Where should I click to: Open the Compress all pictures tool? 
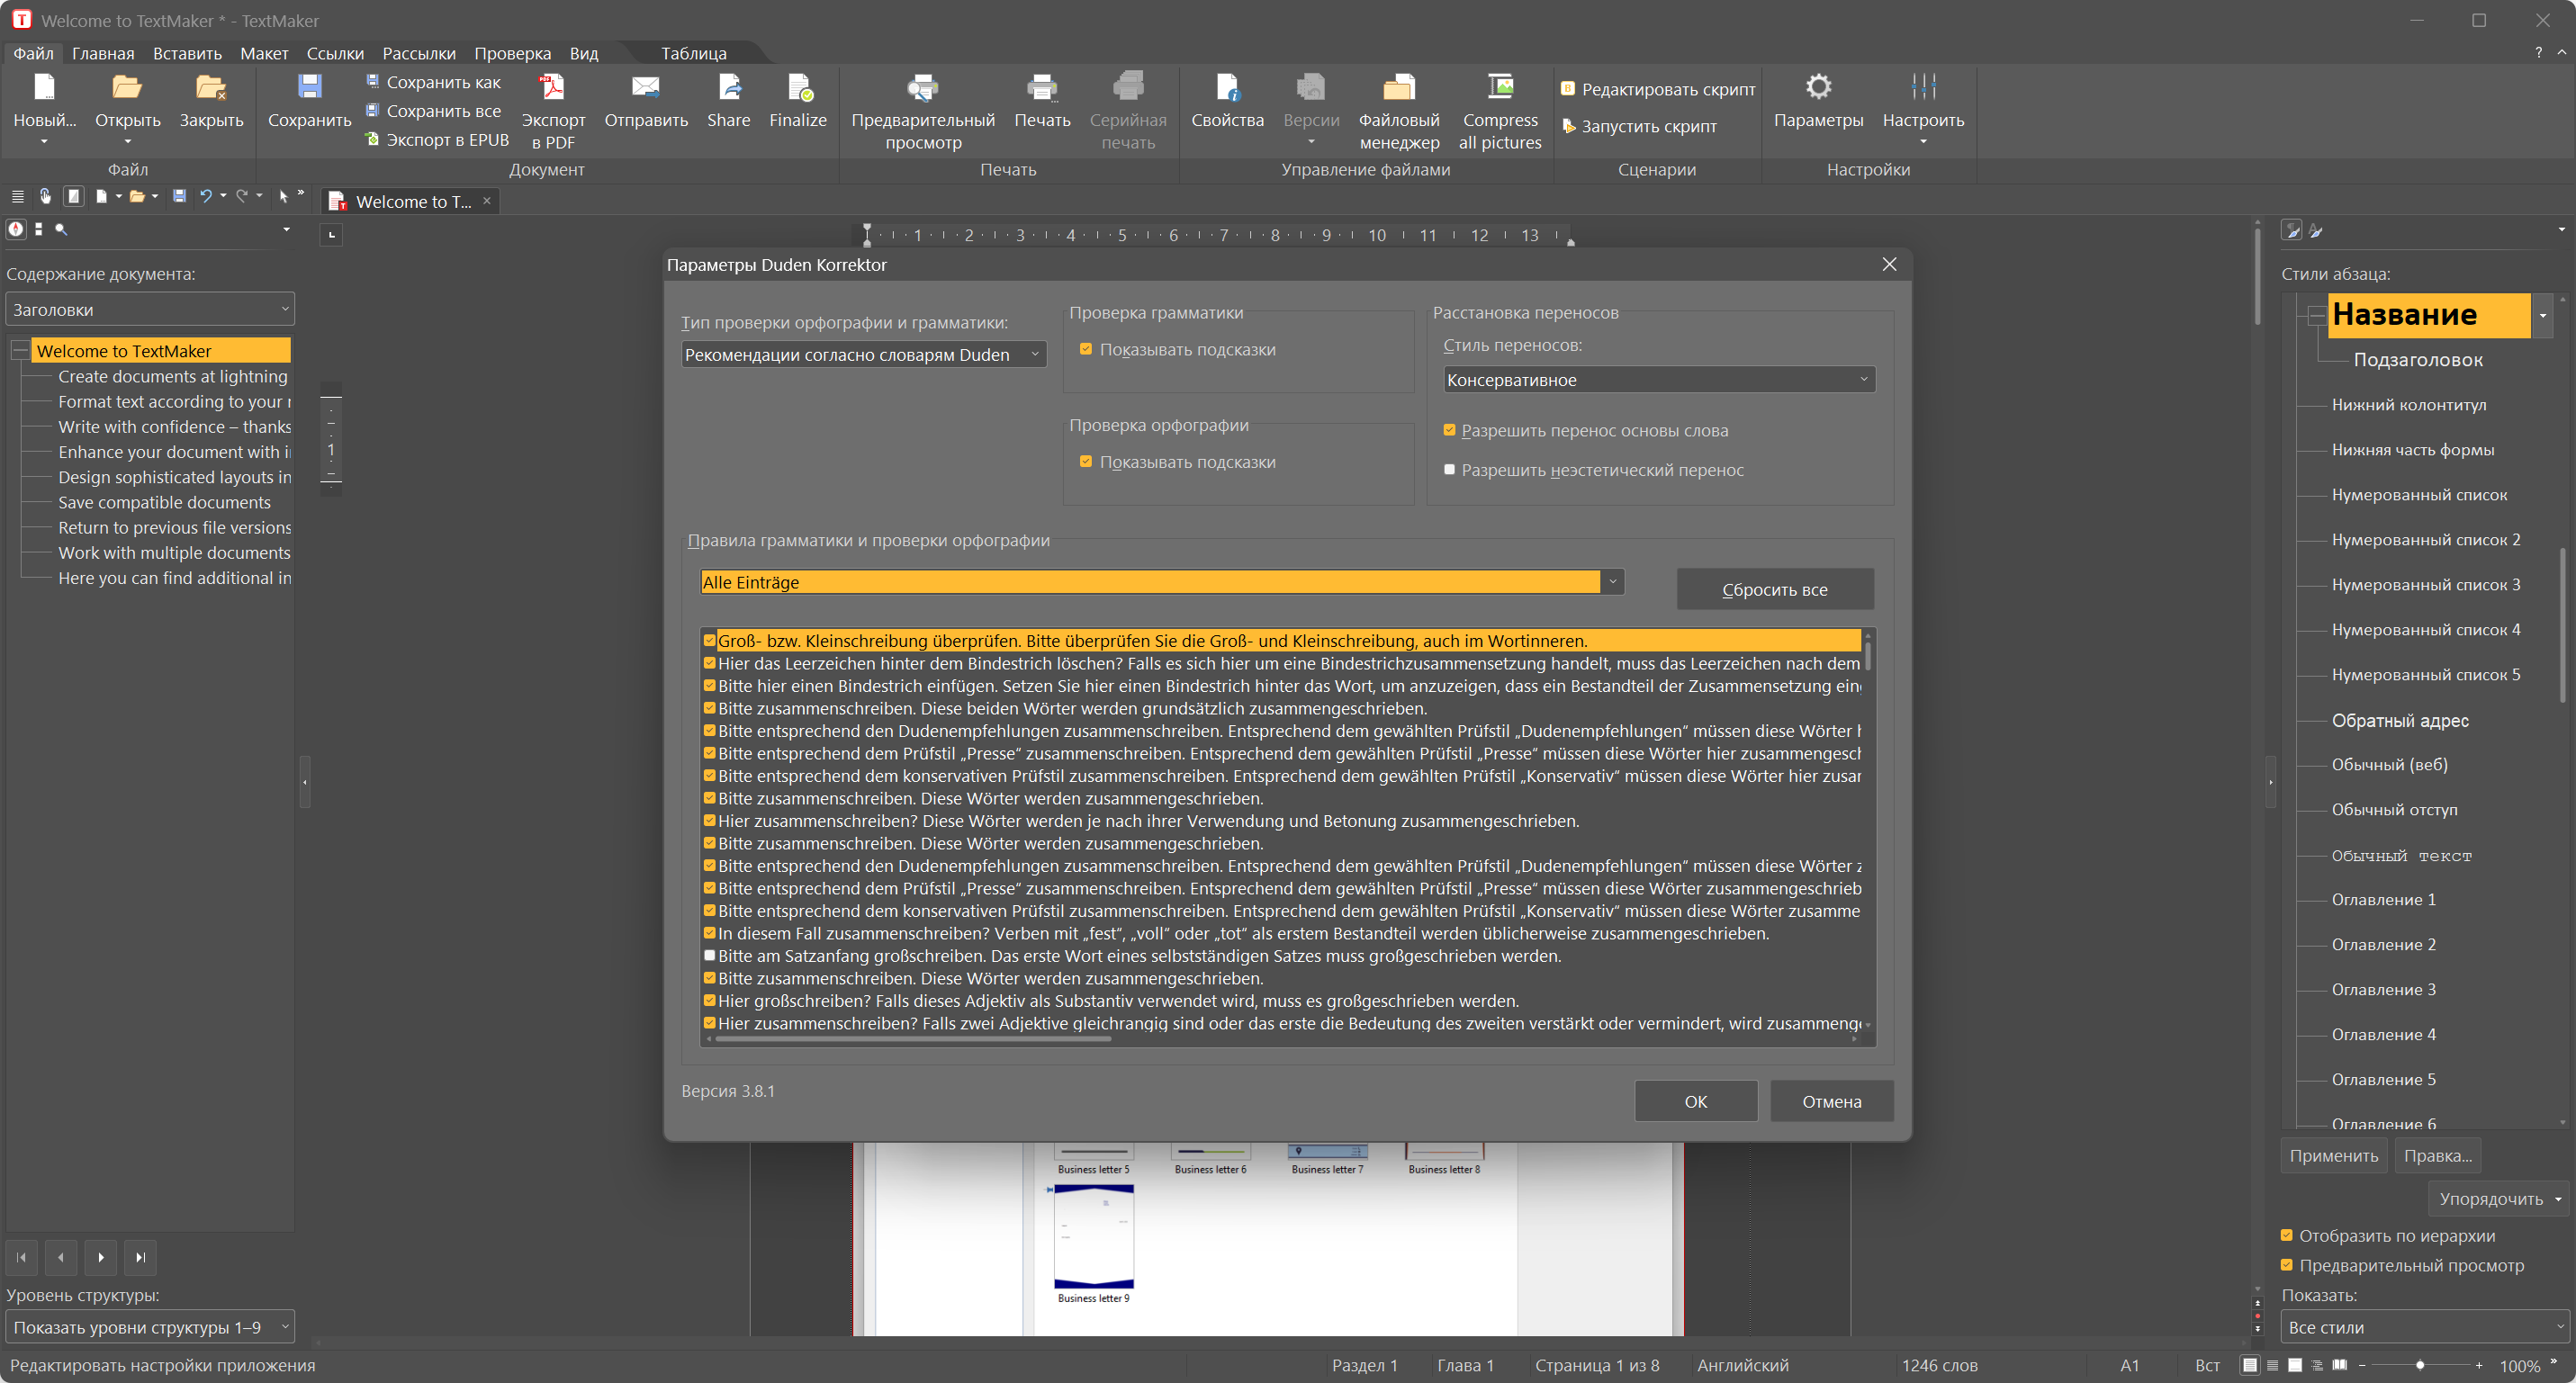[1499, 90]
